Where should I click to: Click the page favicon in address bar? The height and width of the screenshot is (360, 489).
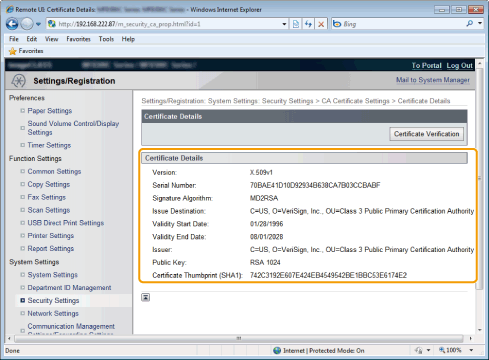pos(52,24)
